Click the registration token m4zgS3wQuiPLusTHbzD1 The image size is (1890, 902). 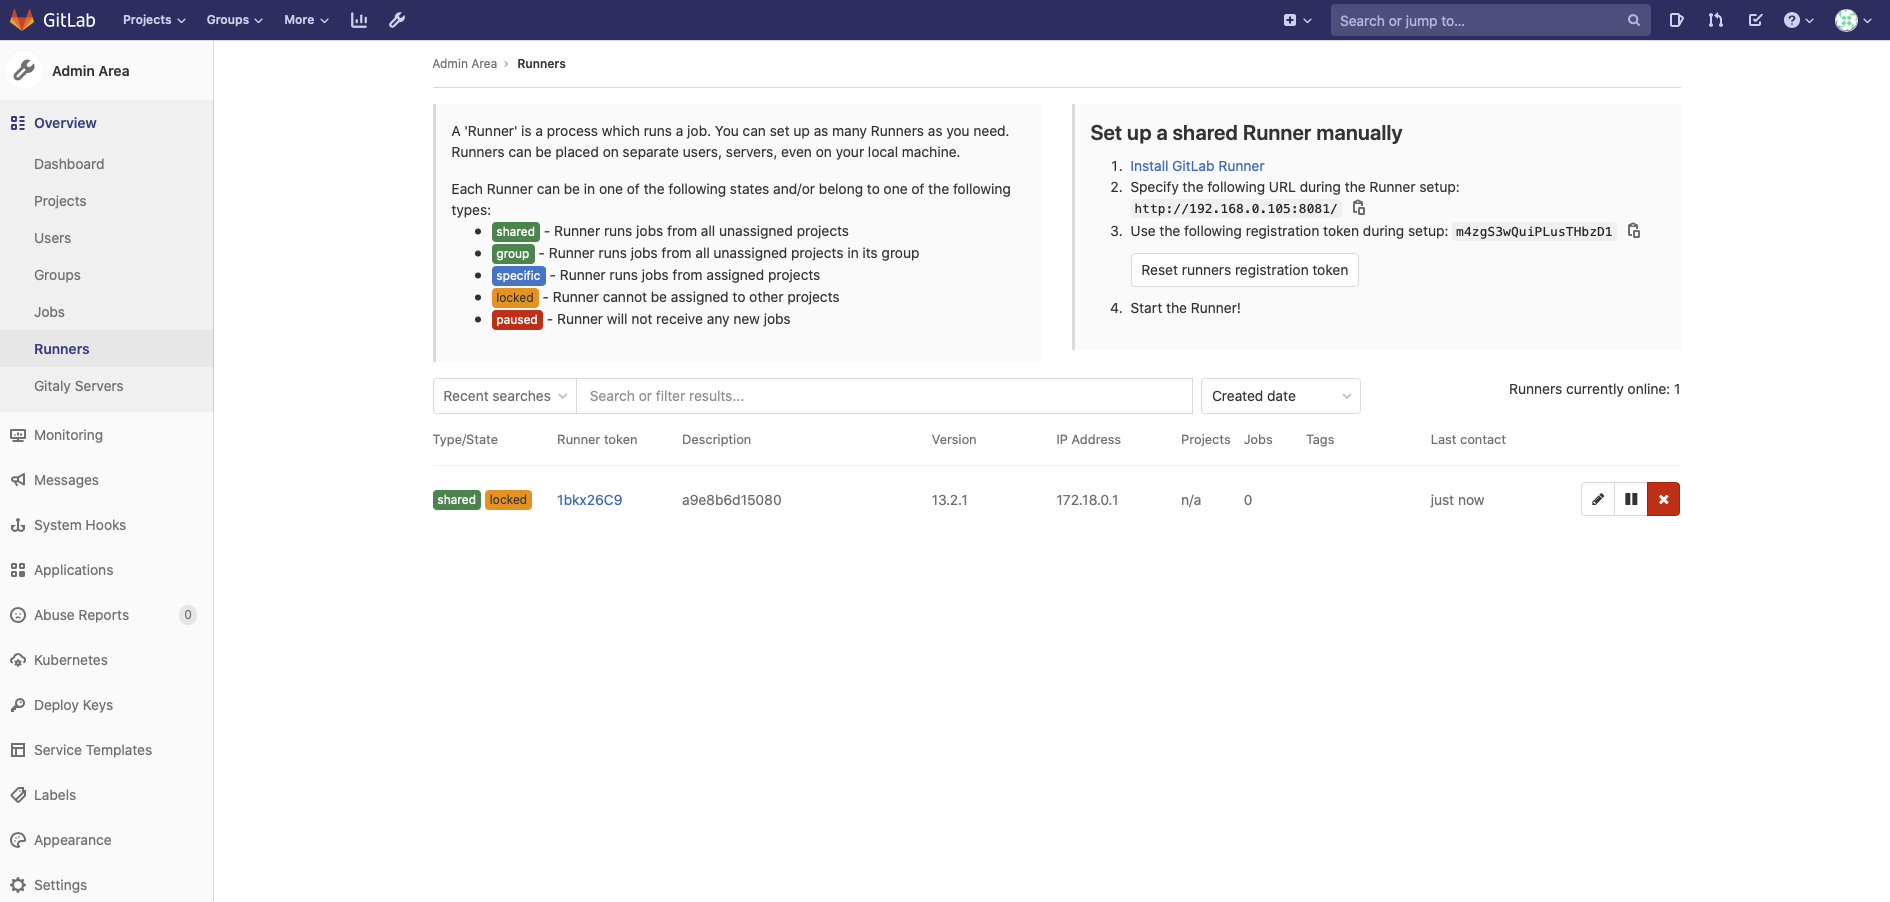1534,231
